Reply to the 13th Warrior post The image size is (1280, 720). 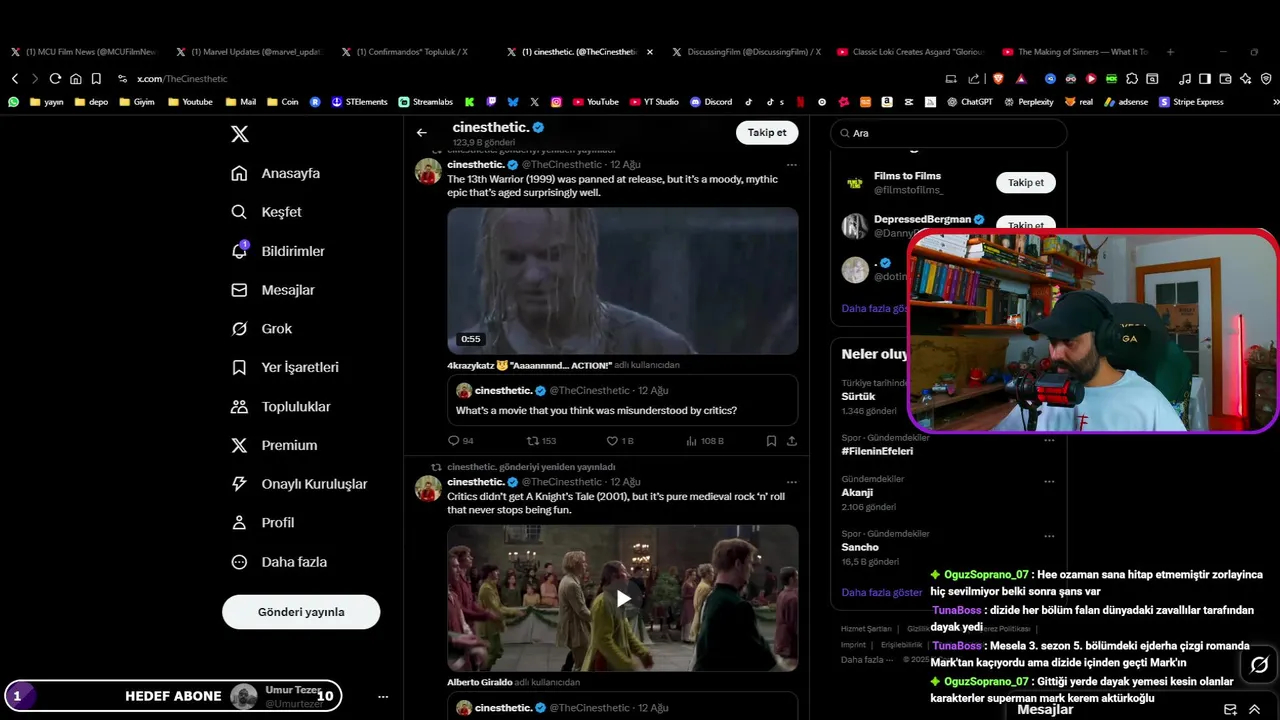461,441
